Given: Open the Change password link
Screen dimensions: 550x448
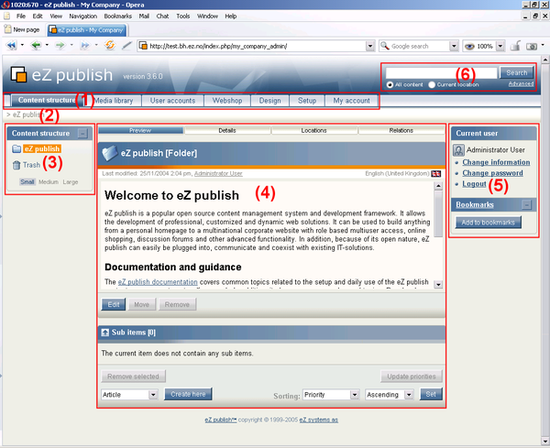Looking at the screenshot, I should 492,173.
